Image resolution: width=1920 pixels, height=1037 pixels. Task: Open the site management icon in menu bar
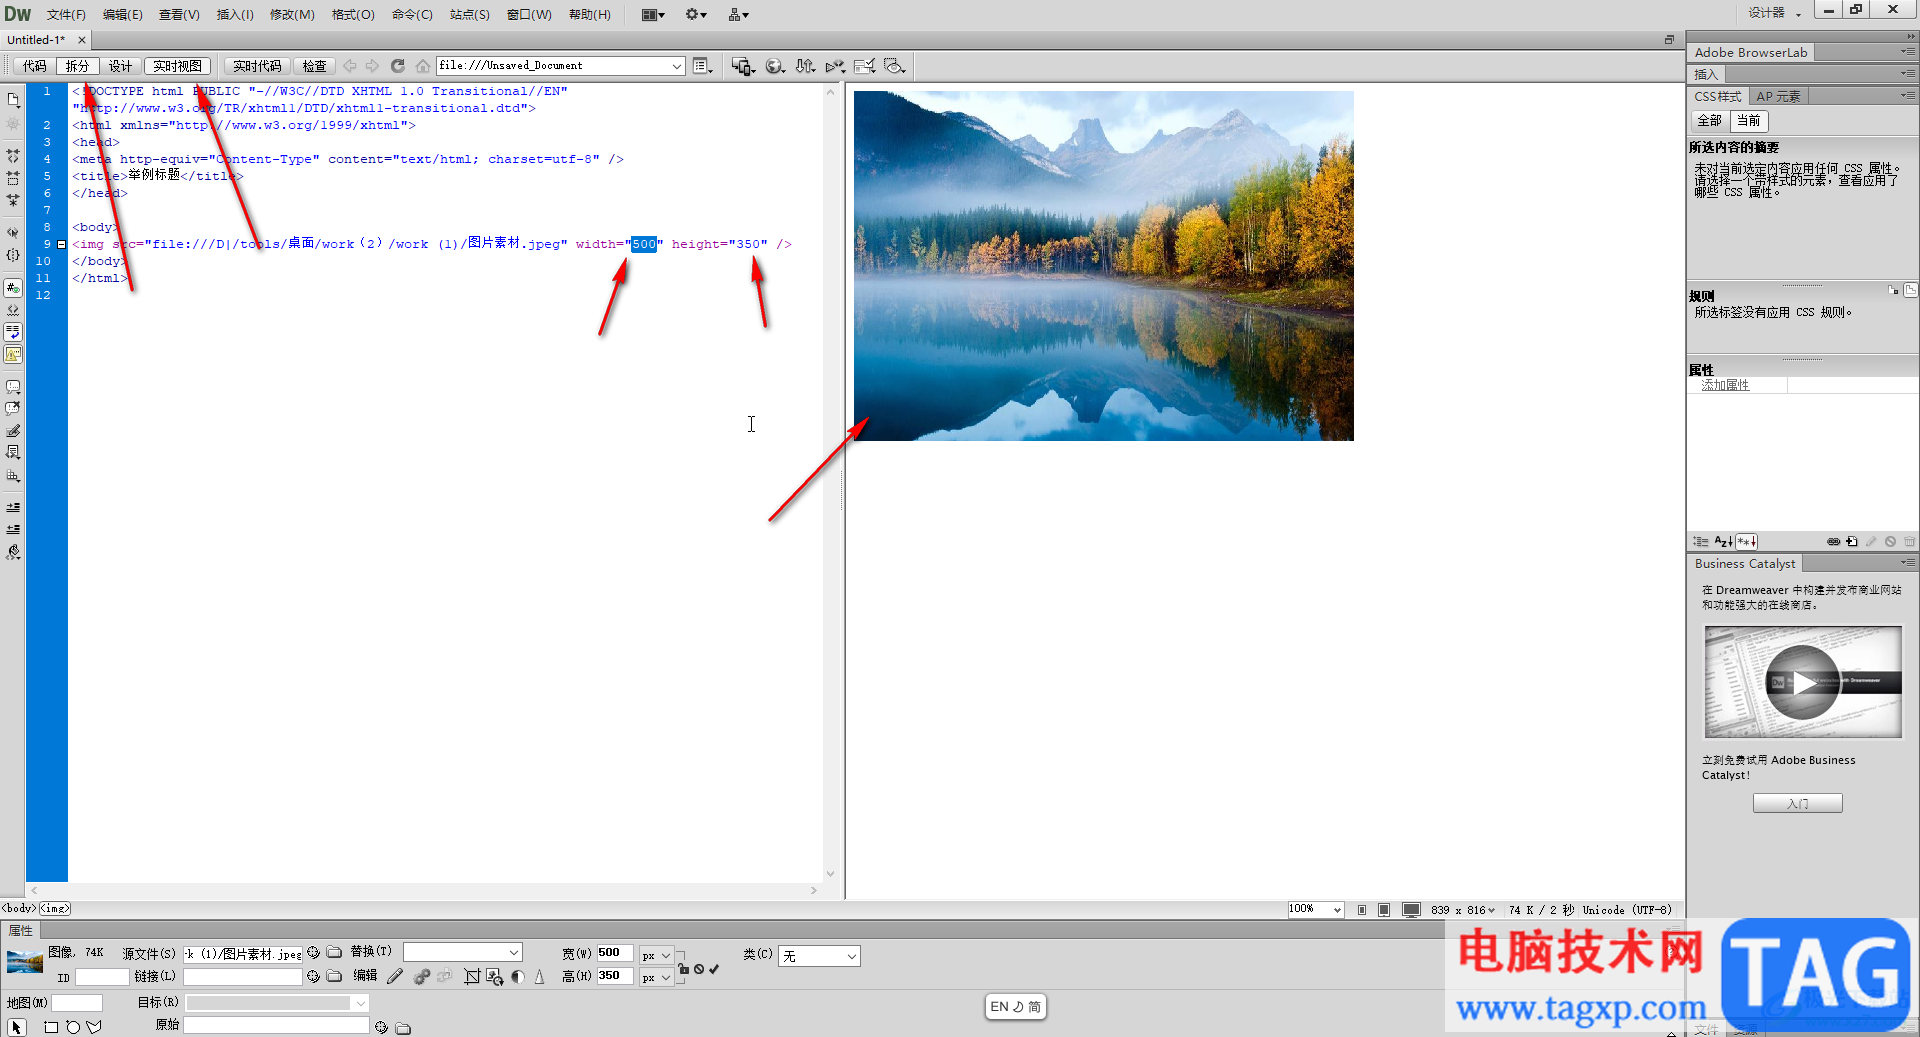[739, 14]
